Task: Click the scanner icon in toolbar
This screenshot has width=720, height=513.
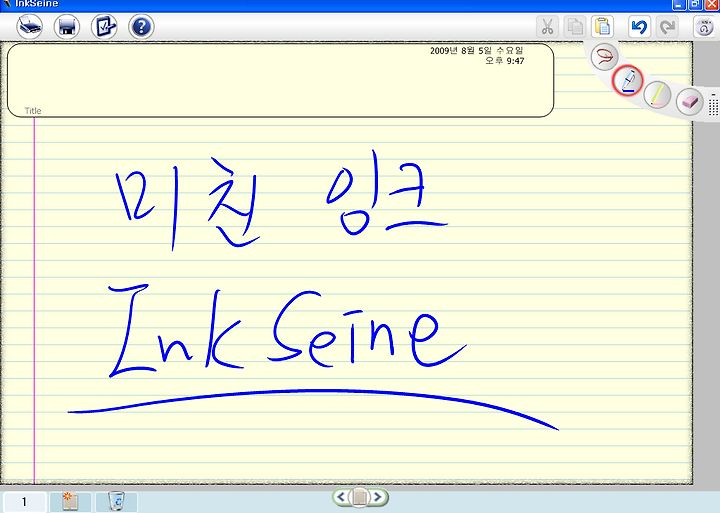Action: (30, 27)
